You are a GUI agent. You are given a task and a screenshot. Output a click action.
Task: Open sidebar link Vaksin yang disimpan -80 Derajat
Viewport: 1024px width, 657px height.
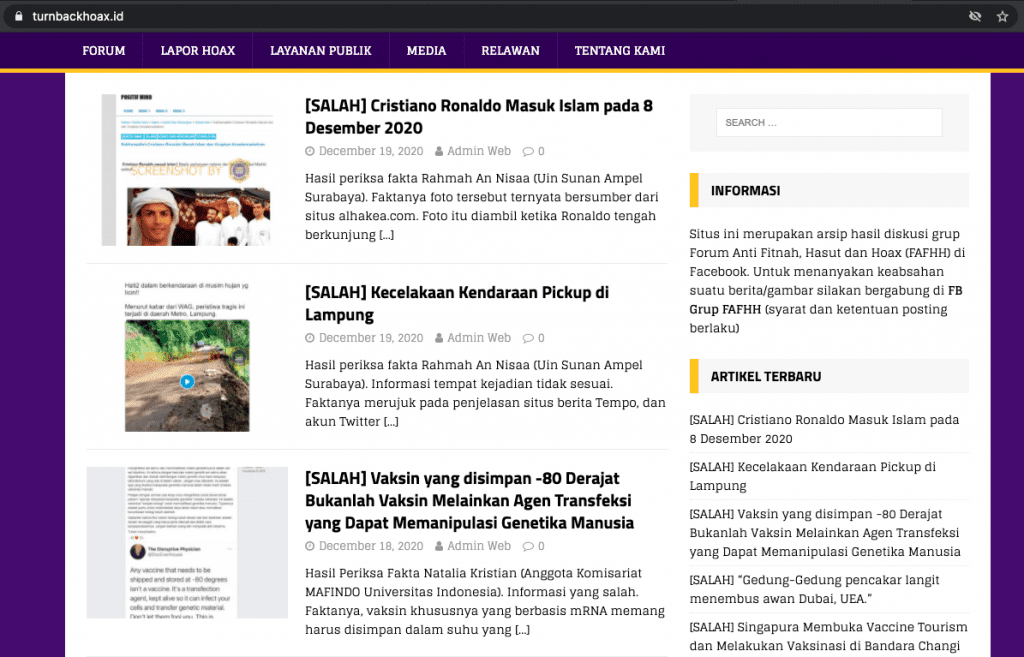825,533
